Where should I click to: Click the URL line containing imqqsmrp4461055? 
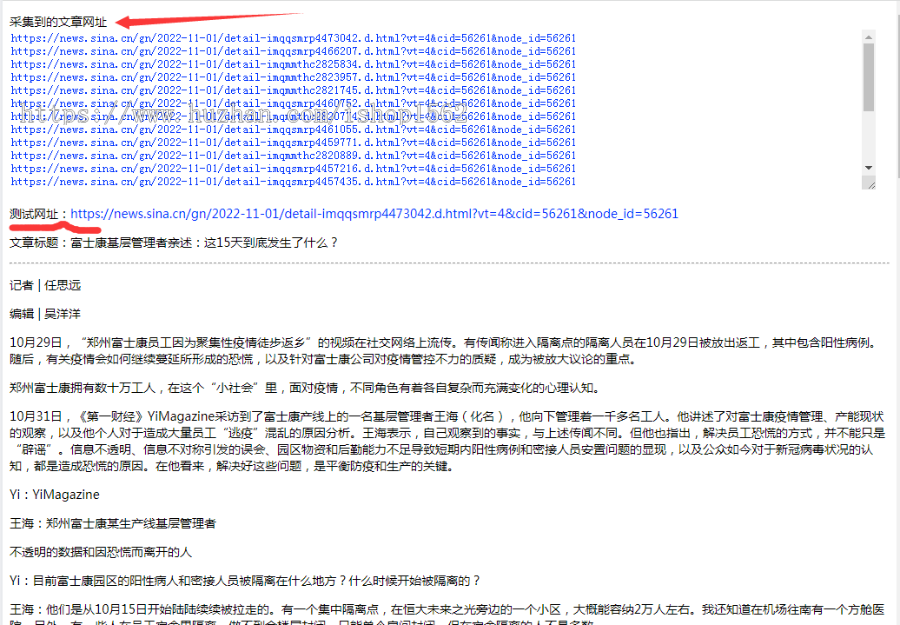pos(293,130)
